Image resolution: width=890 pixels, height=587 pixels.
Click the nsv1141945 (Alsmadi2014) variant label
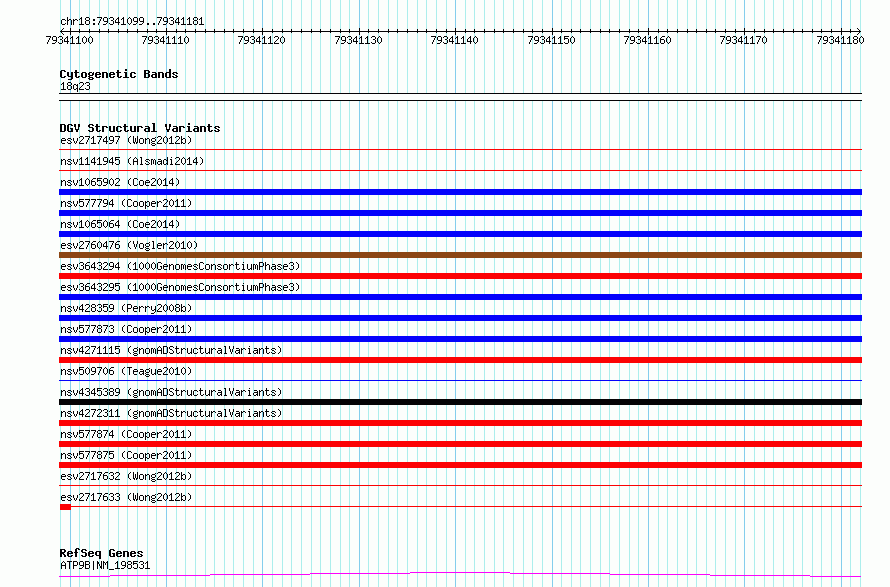tap(132, 161)
